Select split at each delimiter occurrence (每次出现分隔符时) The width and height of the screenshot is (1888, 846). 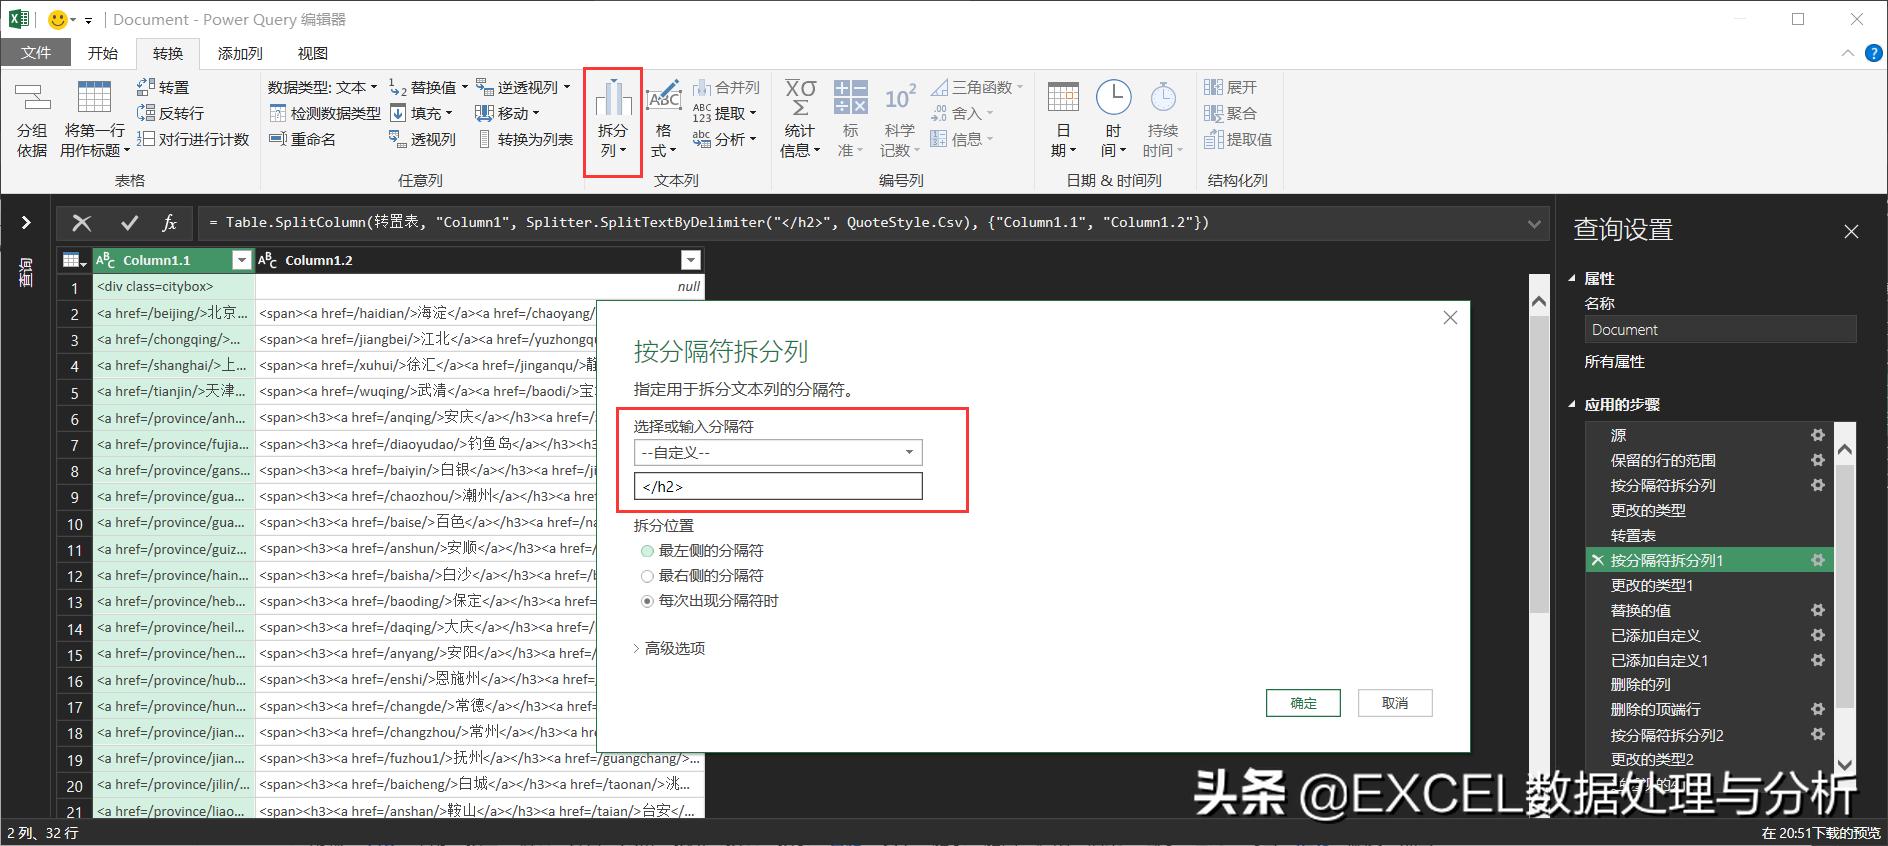coord(647,601)
